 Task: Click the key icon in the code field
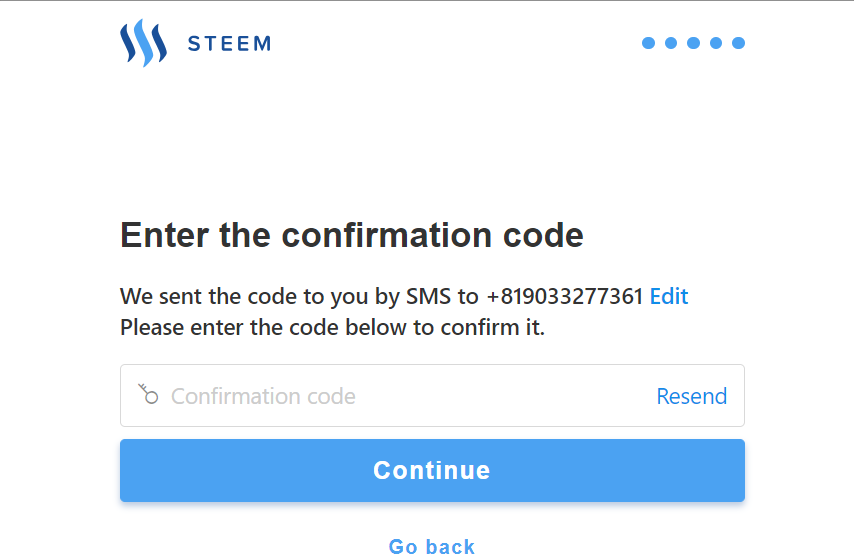point(148,394)
